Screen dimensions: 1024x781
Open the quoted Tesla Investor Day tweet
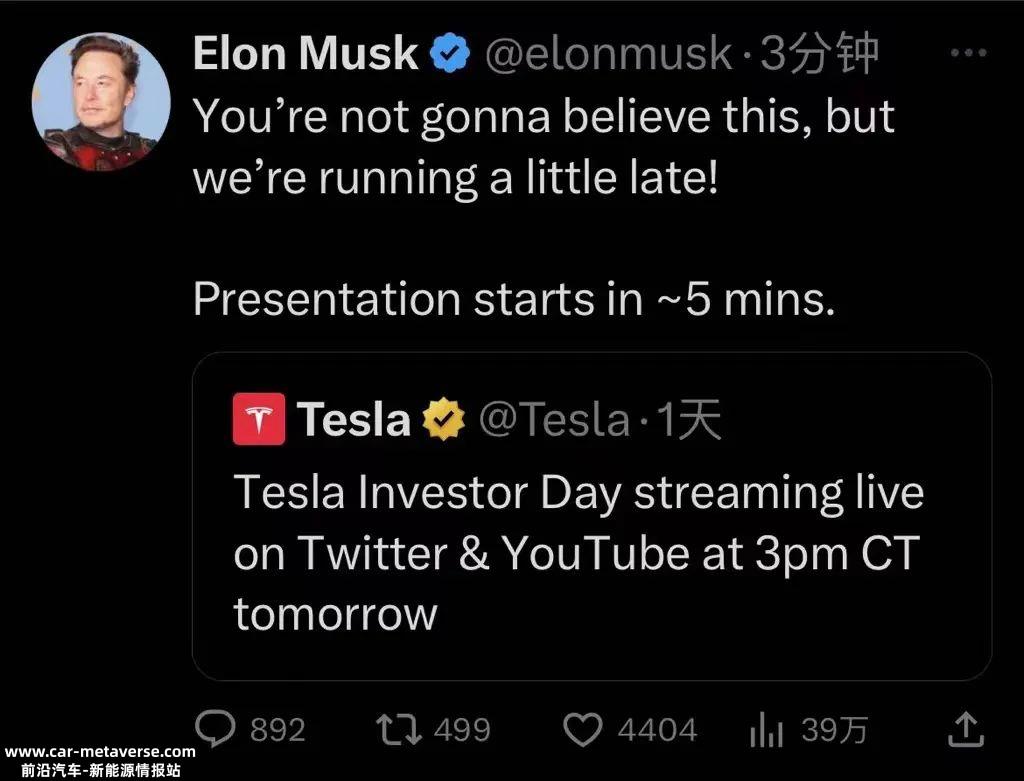pyautogui.click(x=592, y=517)
